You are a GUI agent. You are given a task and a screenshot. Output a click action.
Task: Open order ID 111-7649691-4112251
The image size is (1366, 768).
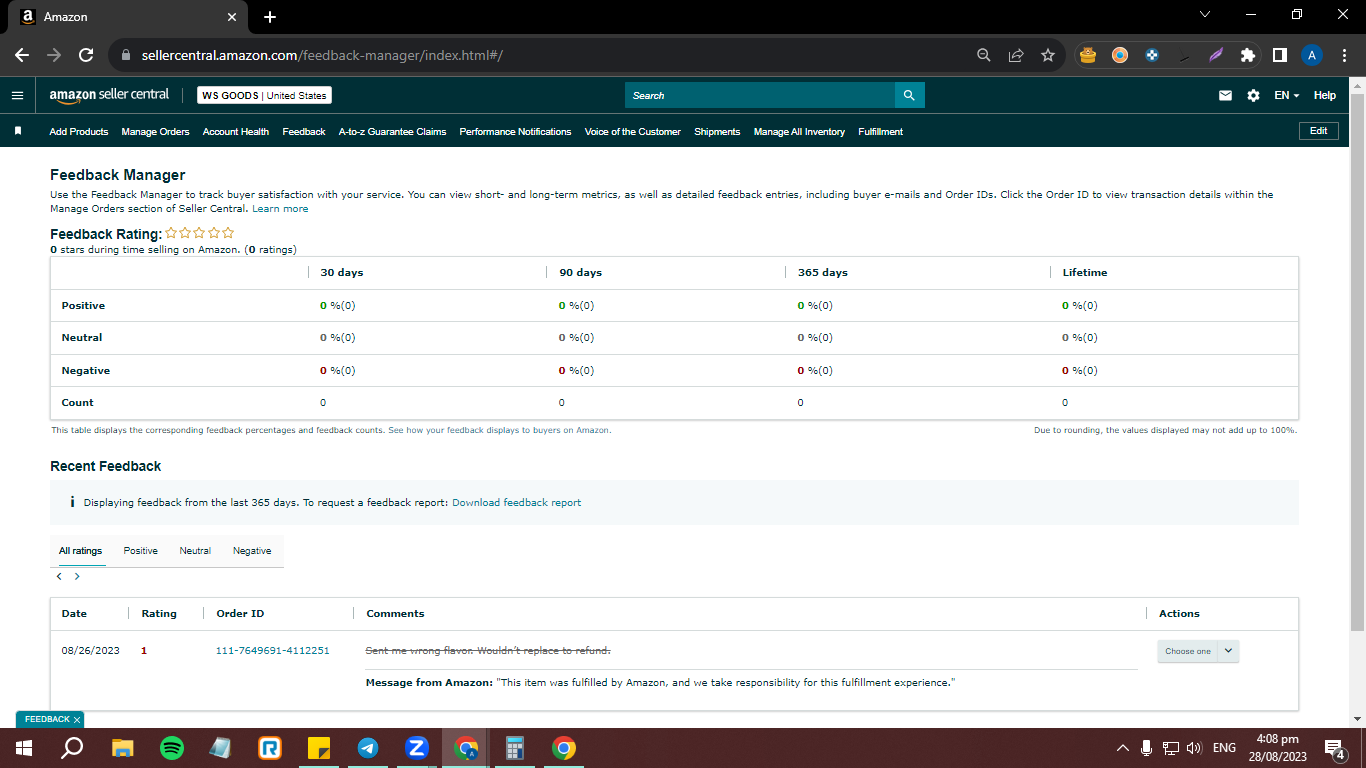pos(273,651)
